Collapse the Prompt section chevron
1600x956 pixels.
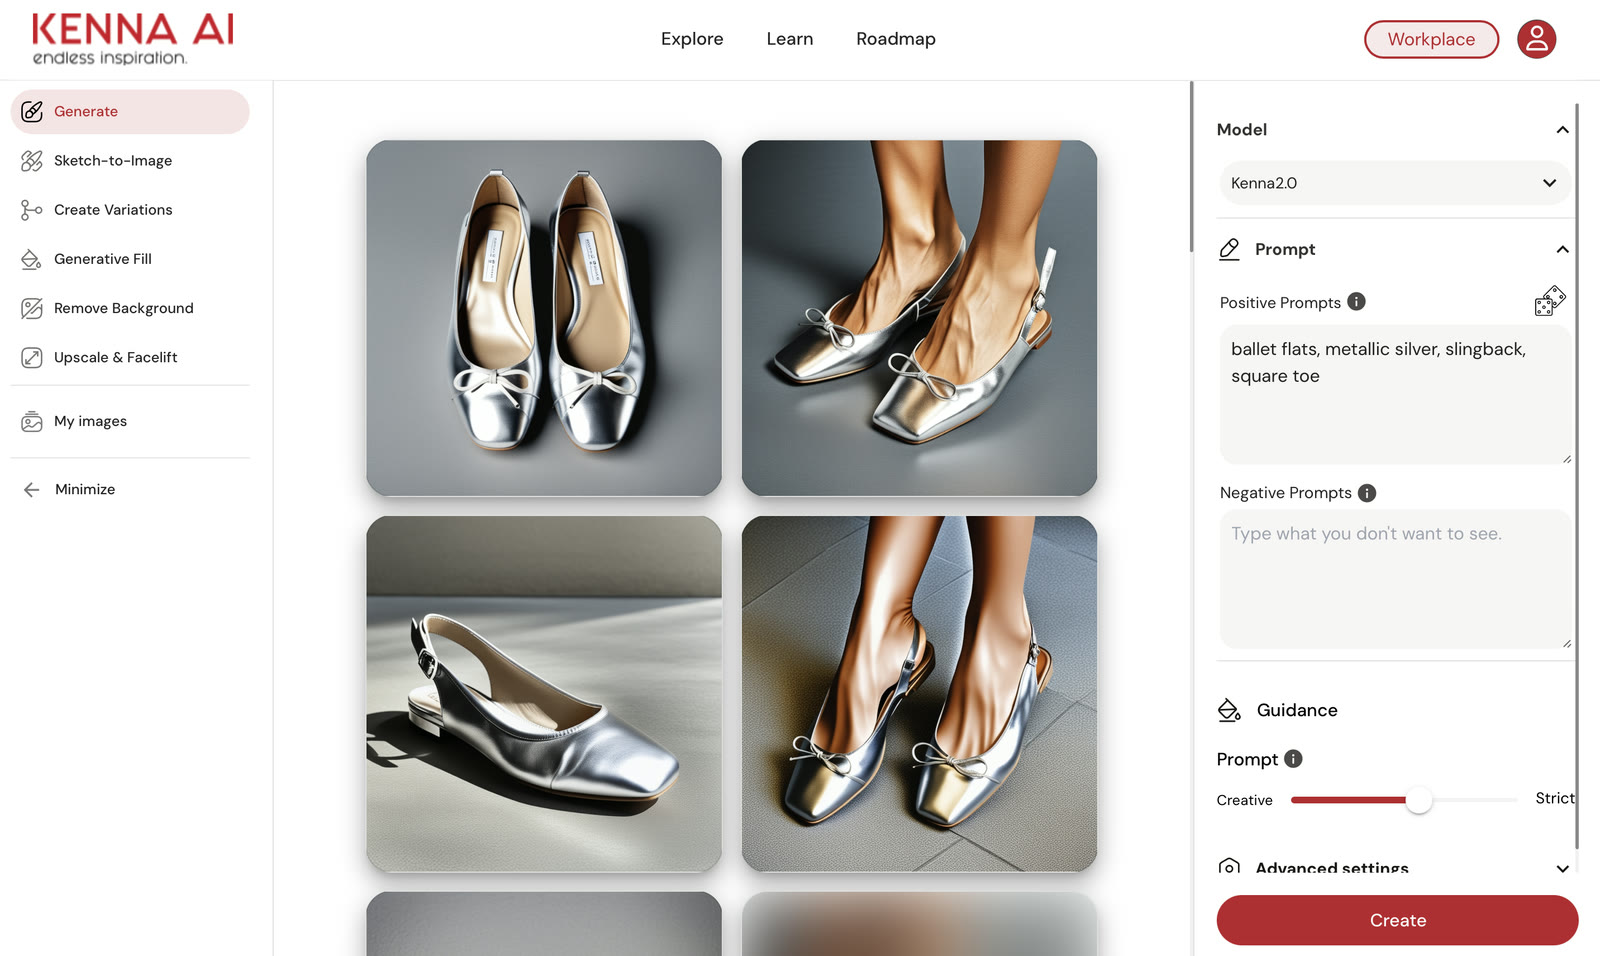(1562, 249)
